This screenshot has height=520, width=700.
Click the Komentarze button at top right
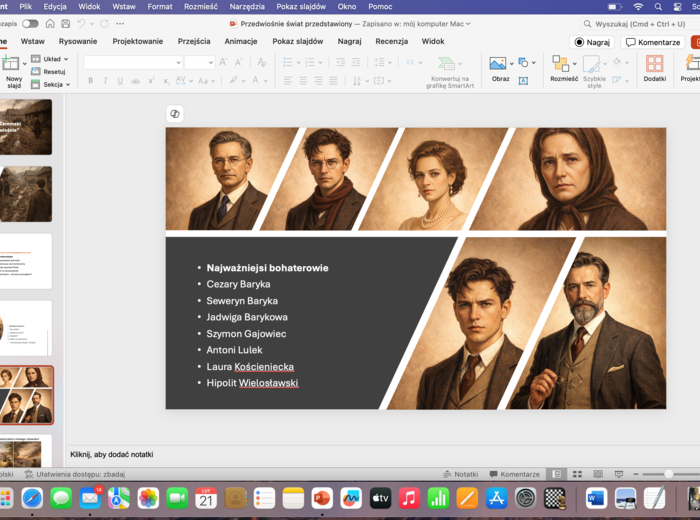(653, 42)
